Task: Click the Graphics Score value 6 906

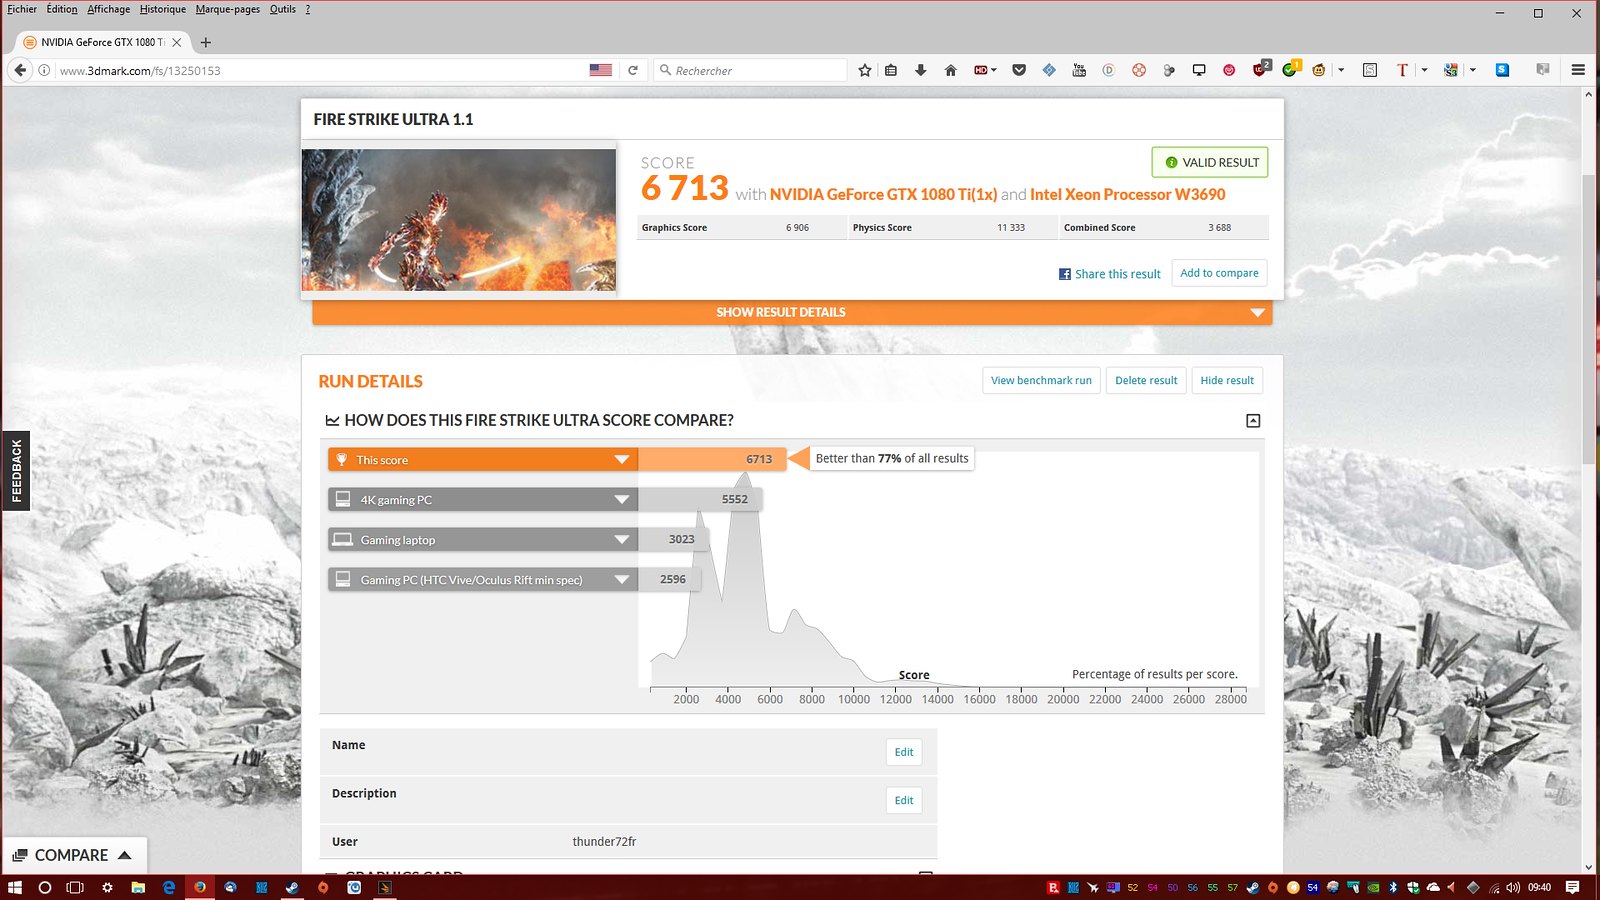Action: (797, 228)
